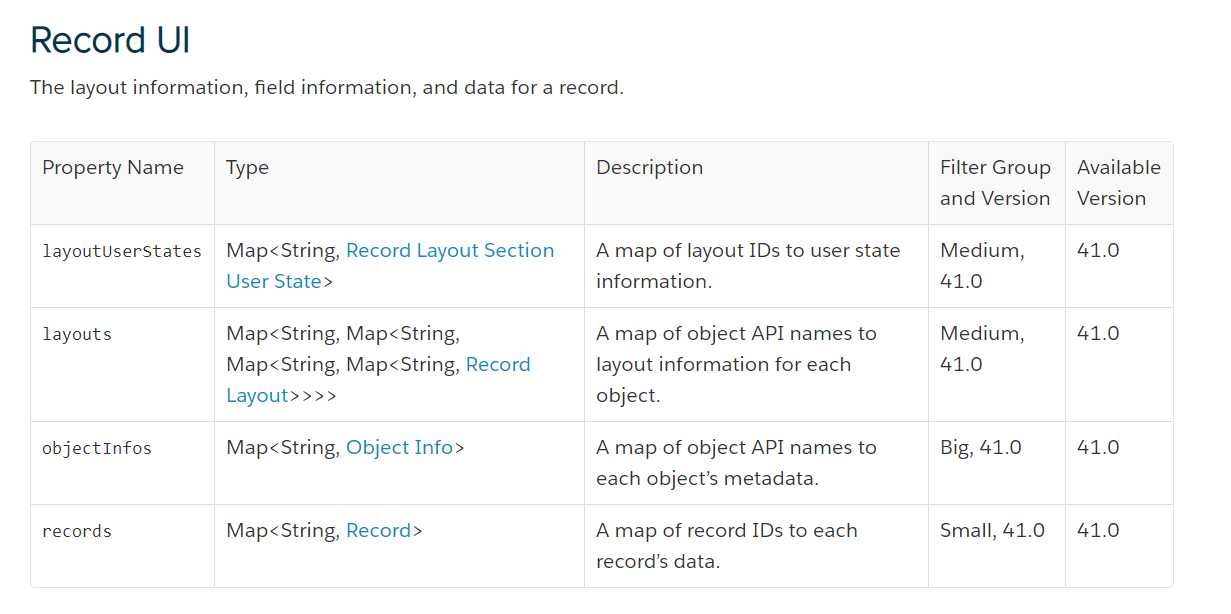Click the Property Name column header
The height and width of the screenshot is (614, 1231).
coord(113,167)
